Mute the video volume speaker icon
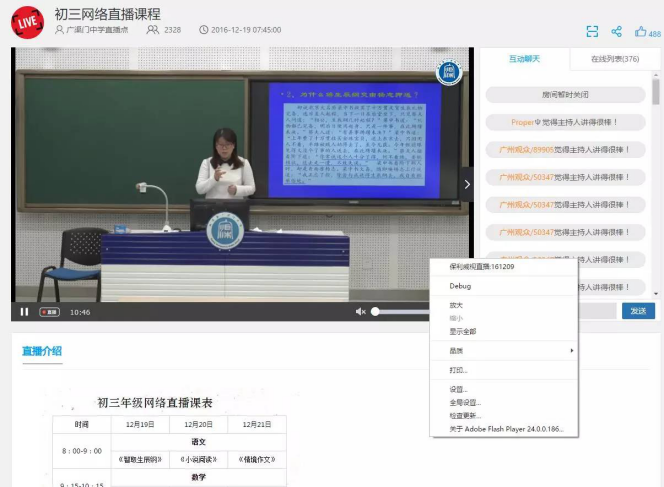 pyautogui.click(x=360, y=312)
